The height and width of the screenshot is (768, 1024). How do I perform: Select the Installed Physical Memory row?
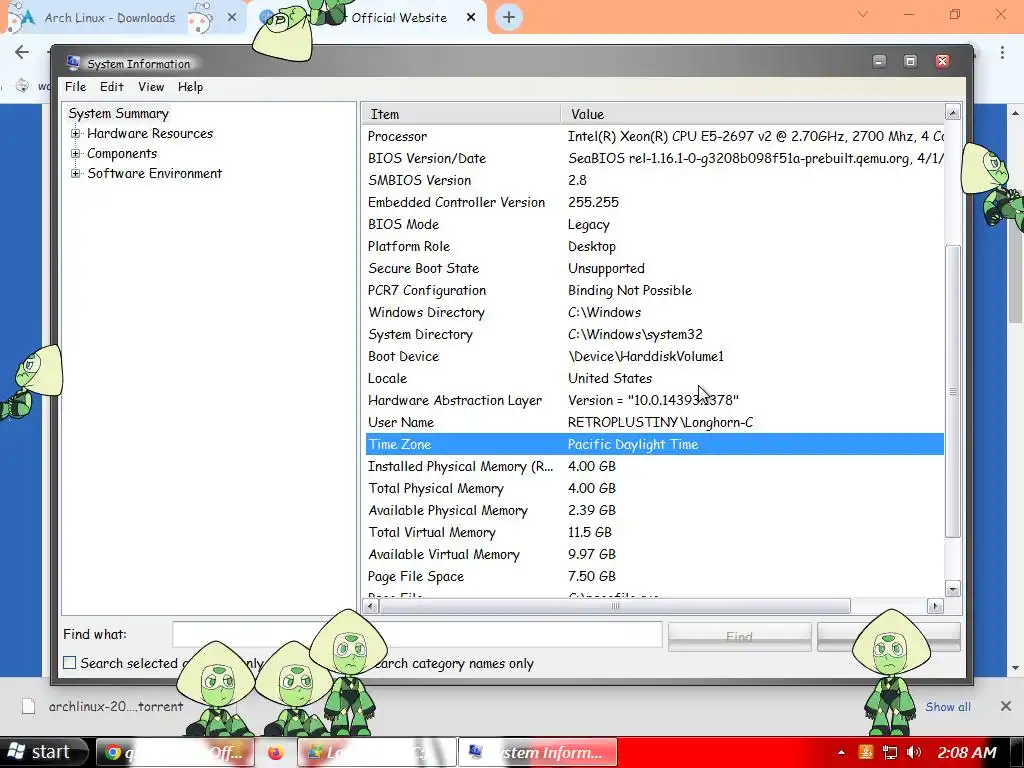653,467
